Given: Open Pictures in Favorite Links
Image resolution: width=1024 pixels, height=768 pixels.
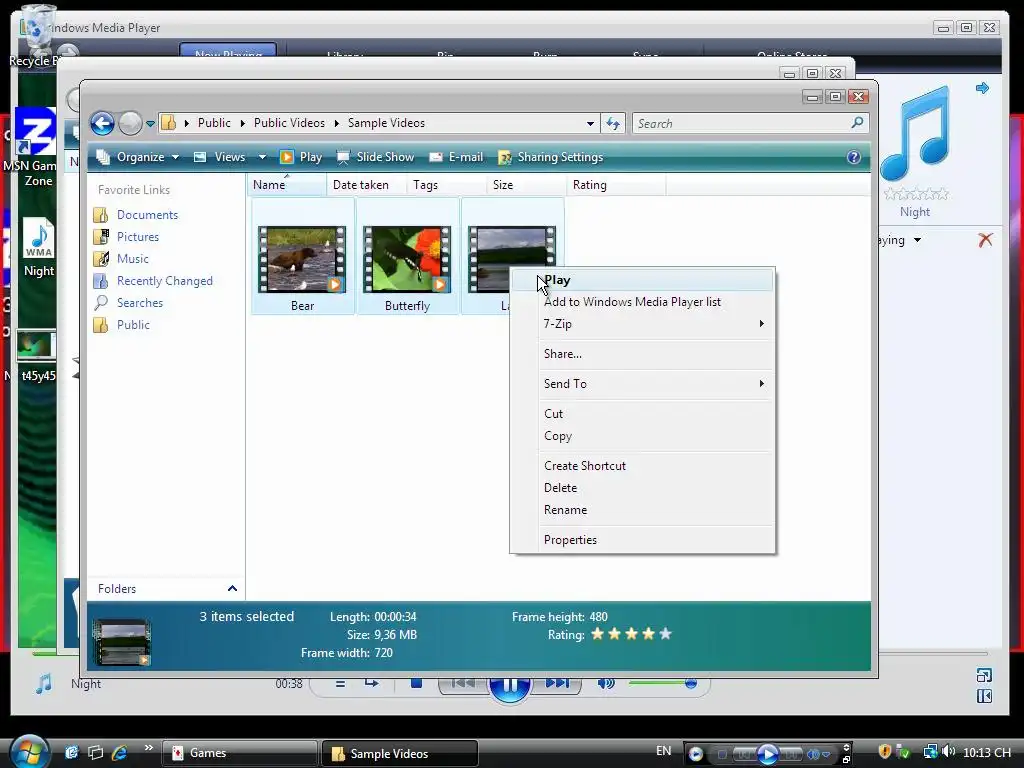Looking at the screenshot, I should click(x=126, y=237).
